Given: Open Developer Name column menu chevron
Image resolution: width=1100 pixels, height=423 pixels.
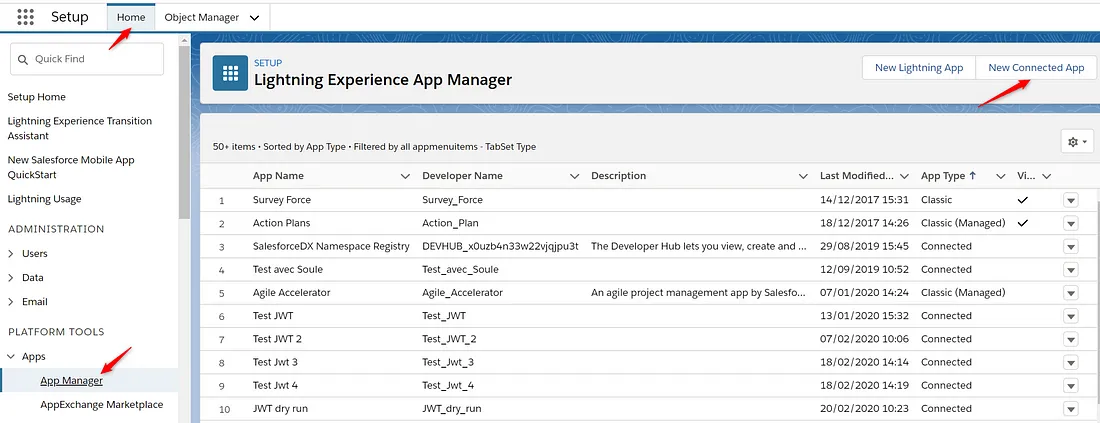Looking at the screenshot, I should [x=575, y=176].
